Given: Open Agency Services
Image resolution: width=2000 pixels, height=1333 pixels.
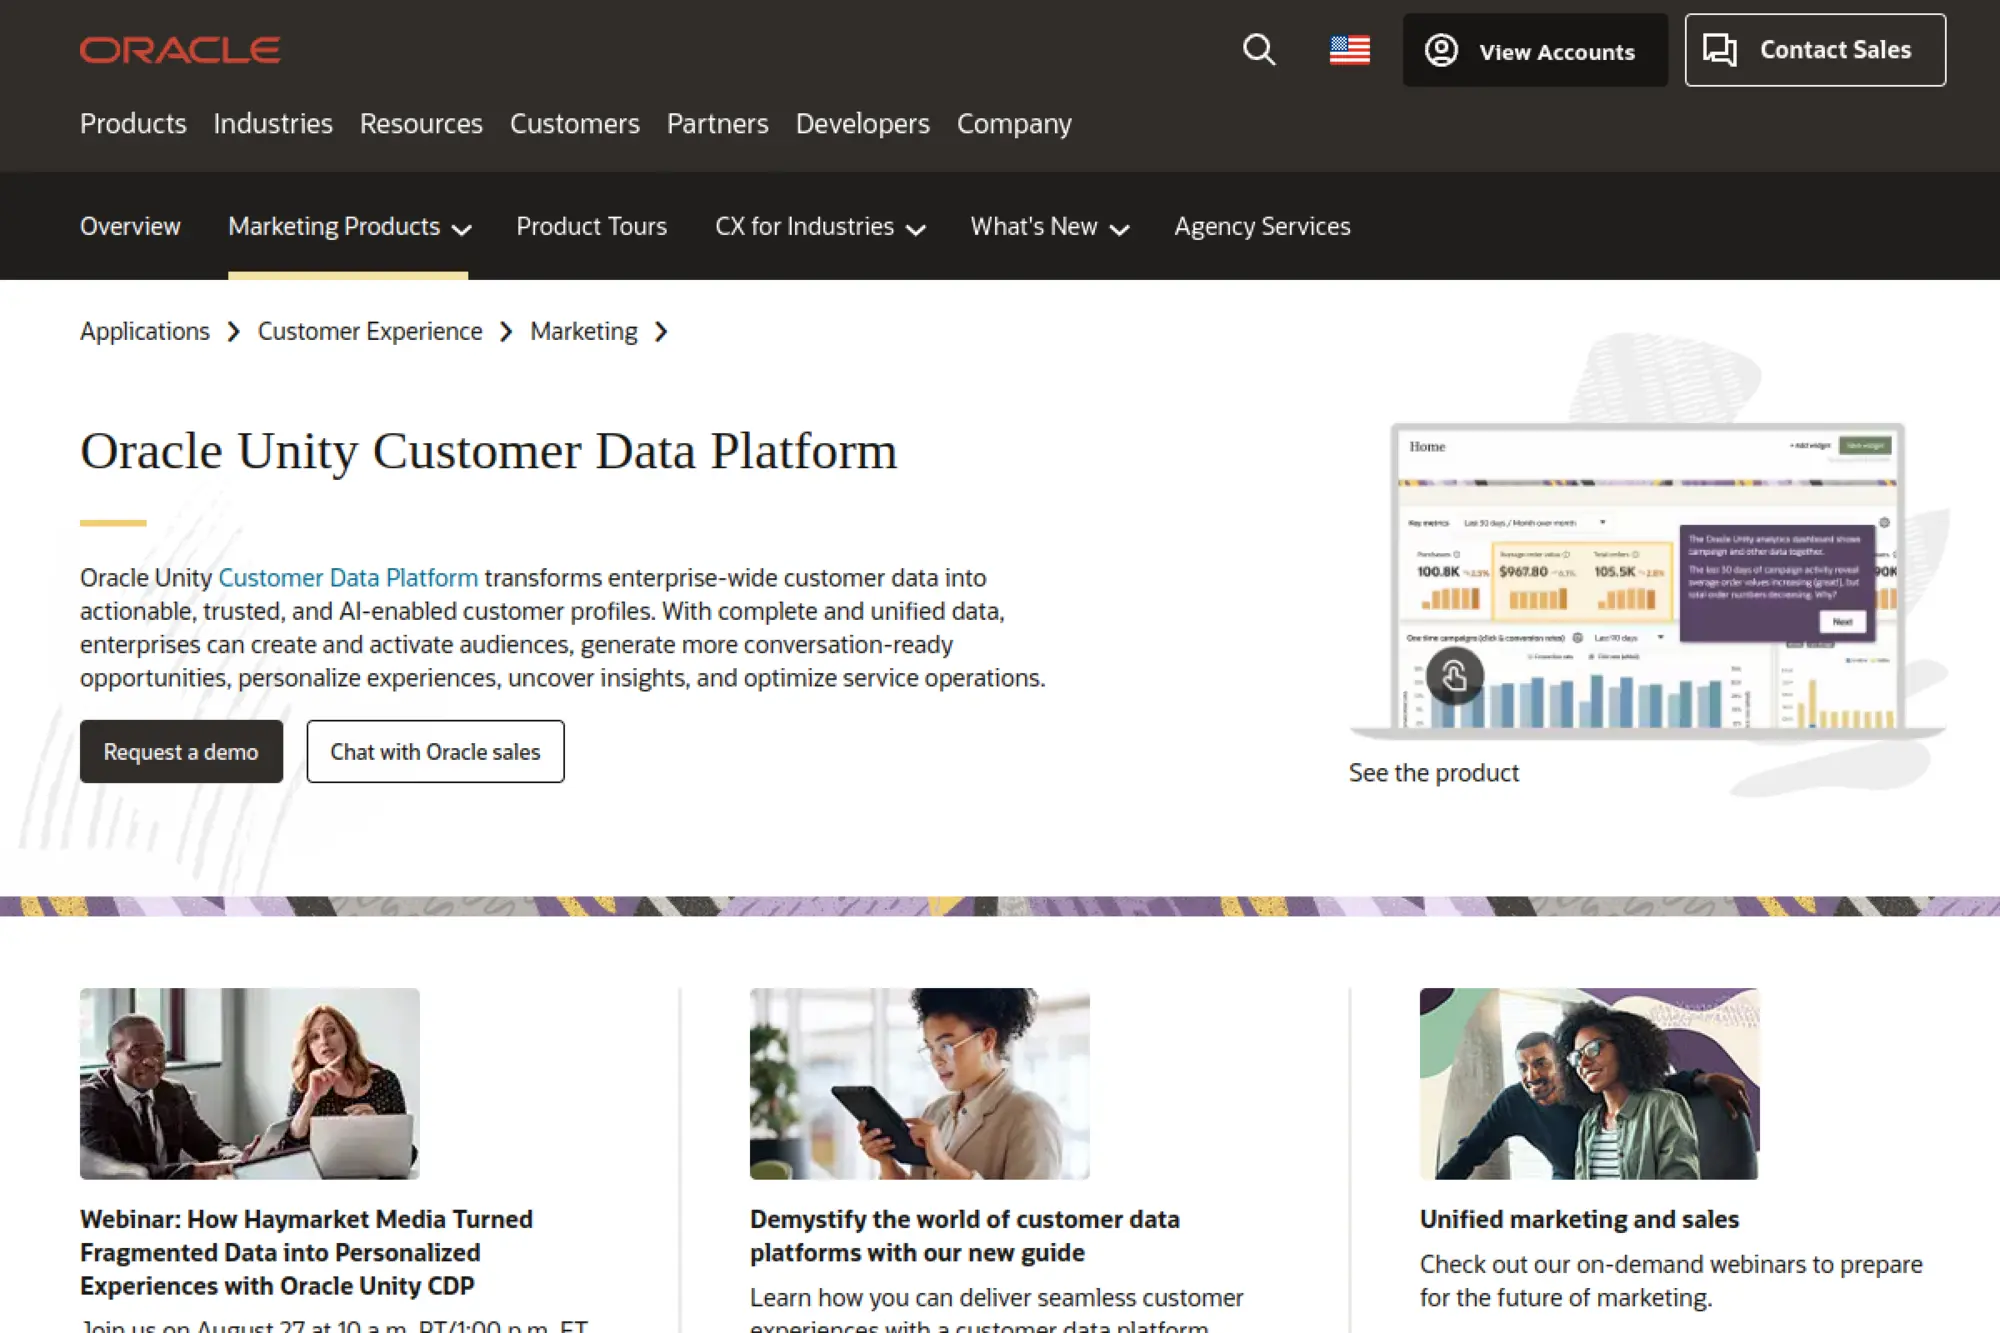Looking at the screenshot, I should pos(1262,227).
